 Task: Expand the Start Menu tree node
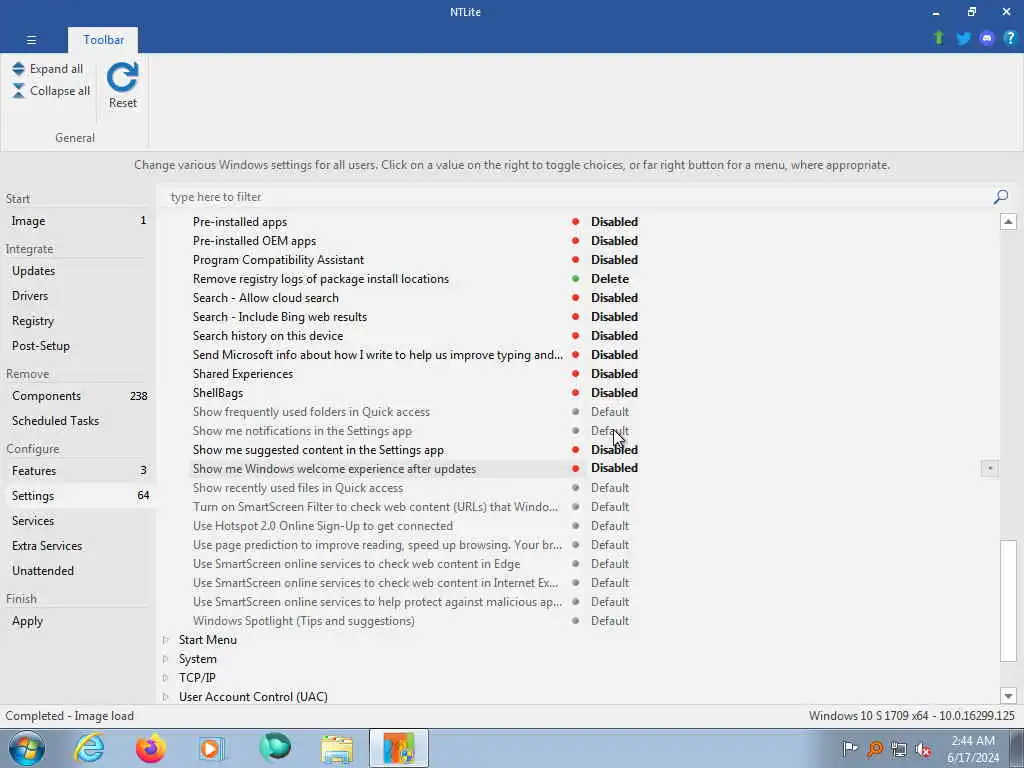point(166,640)
